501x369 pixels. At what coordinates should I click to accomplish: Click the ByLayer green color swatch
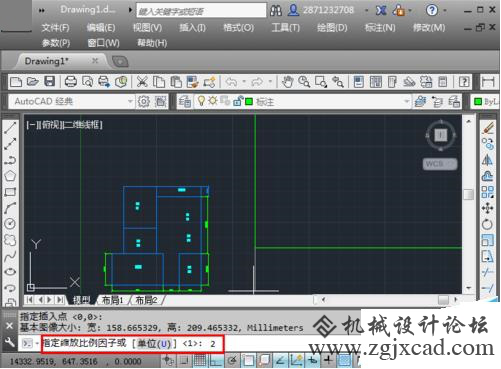point(478,102)
